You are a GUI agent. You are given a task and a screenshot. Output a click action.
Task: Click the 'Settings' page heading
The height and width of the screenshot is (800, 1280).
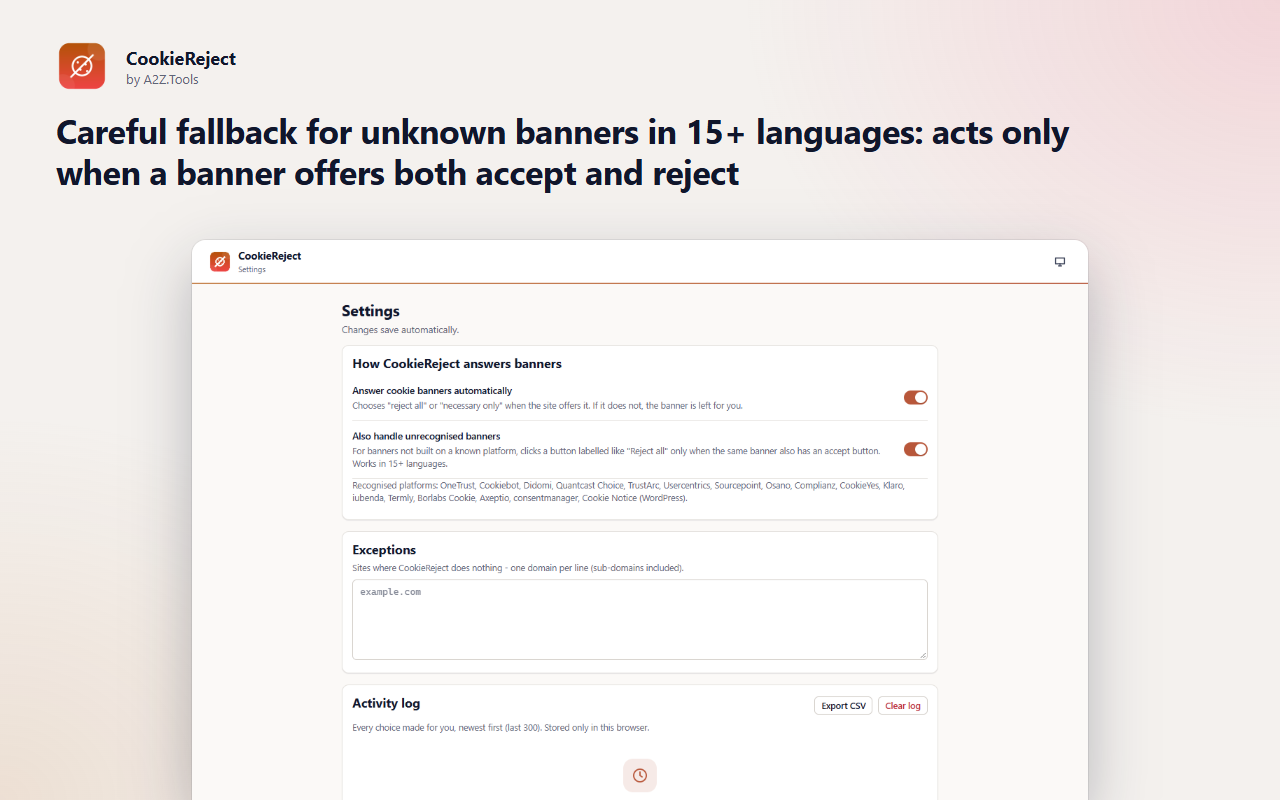[x=370, y=311]
